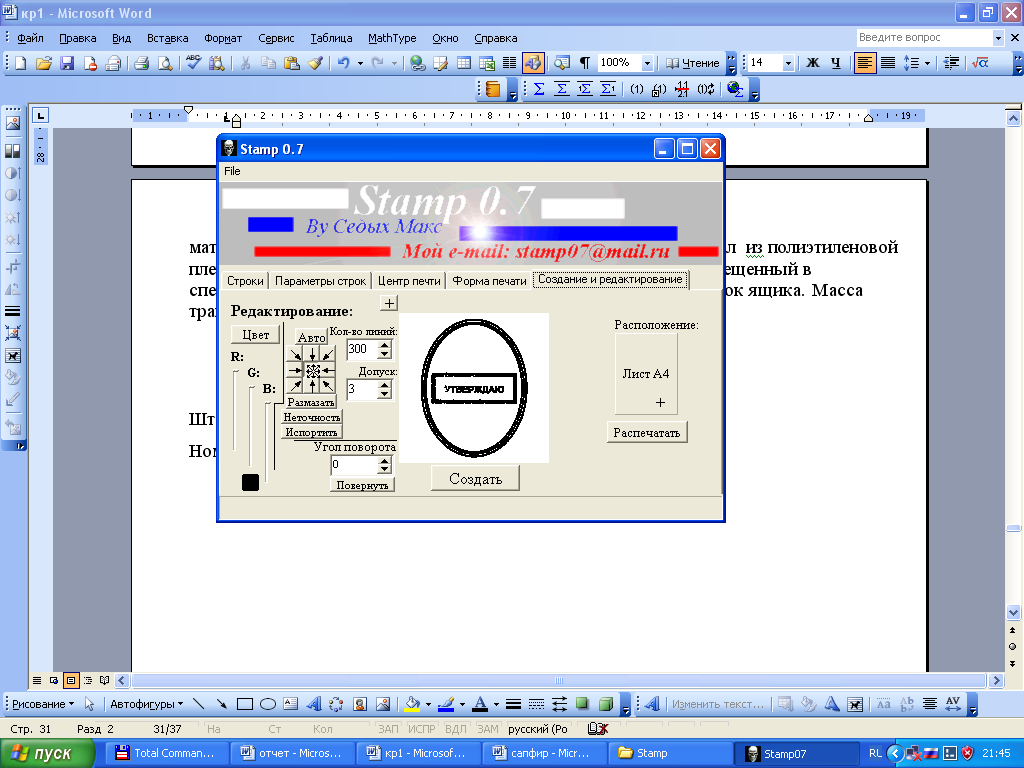Viewport: 1024px width, 768px height.
Task: Switch to the Строки tab
Action: pyautogui.click(x=245, y=281)
